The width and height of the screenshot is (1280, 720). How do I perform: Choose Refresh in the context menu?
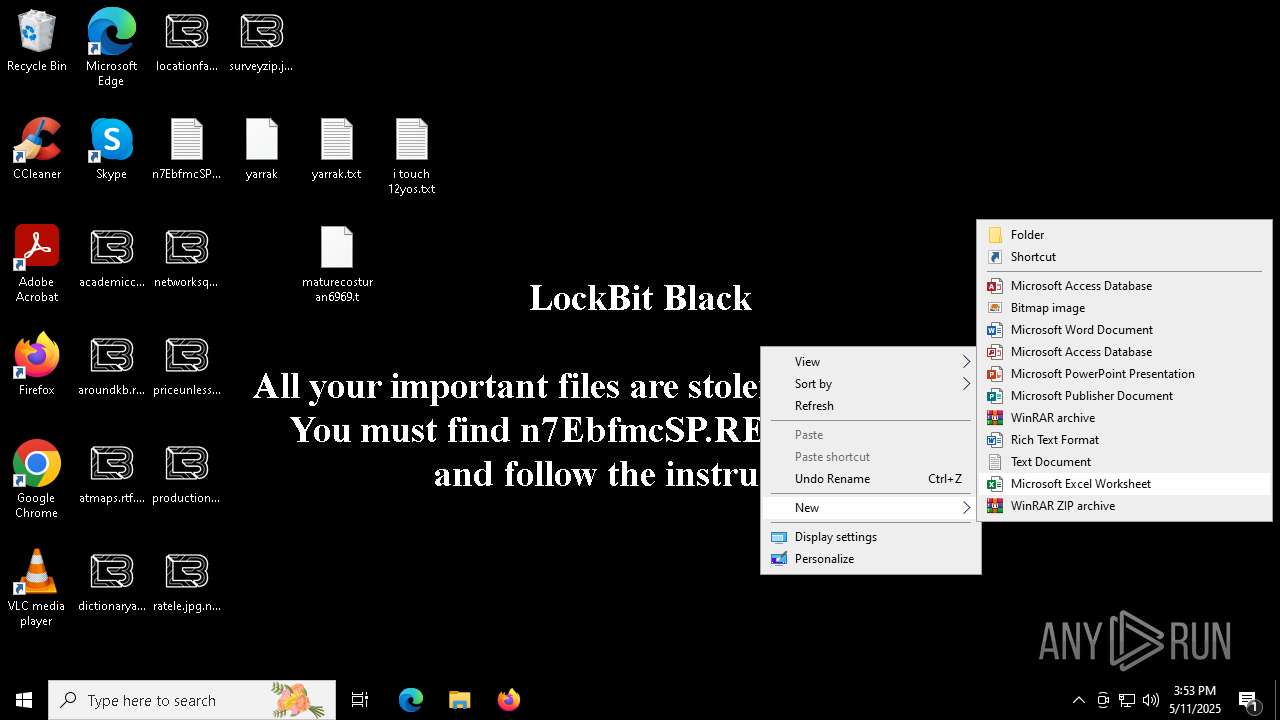871,406
